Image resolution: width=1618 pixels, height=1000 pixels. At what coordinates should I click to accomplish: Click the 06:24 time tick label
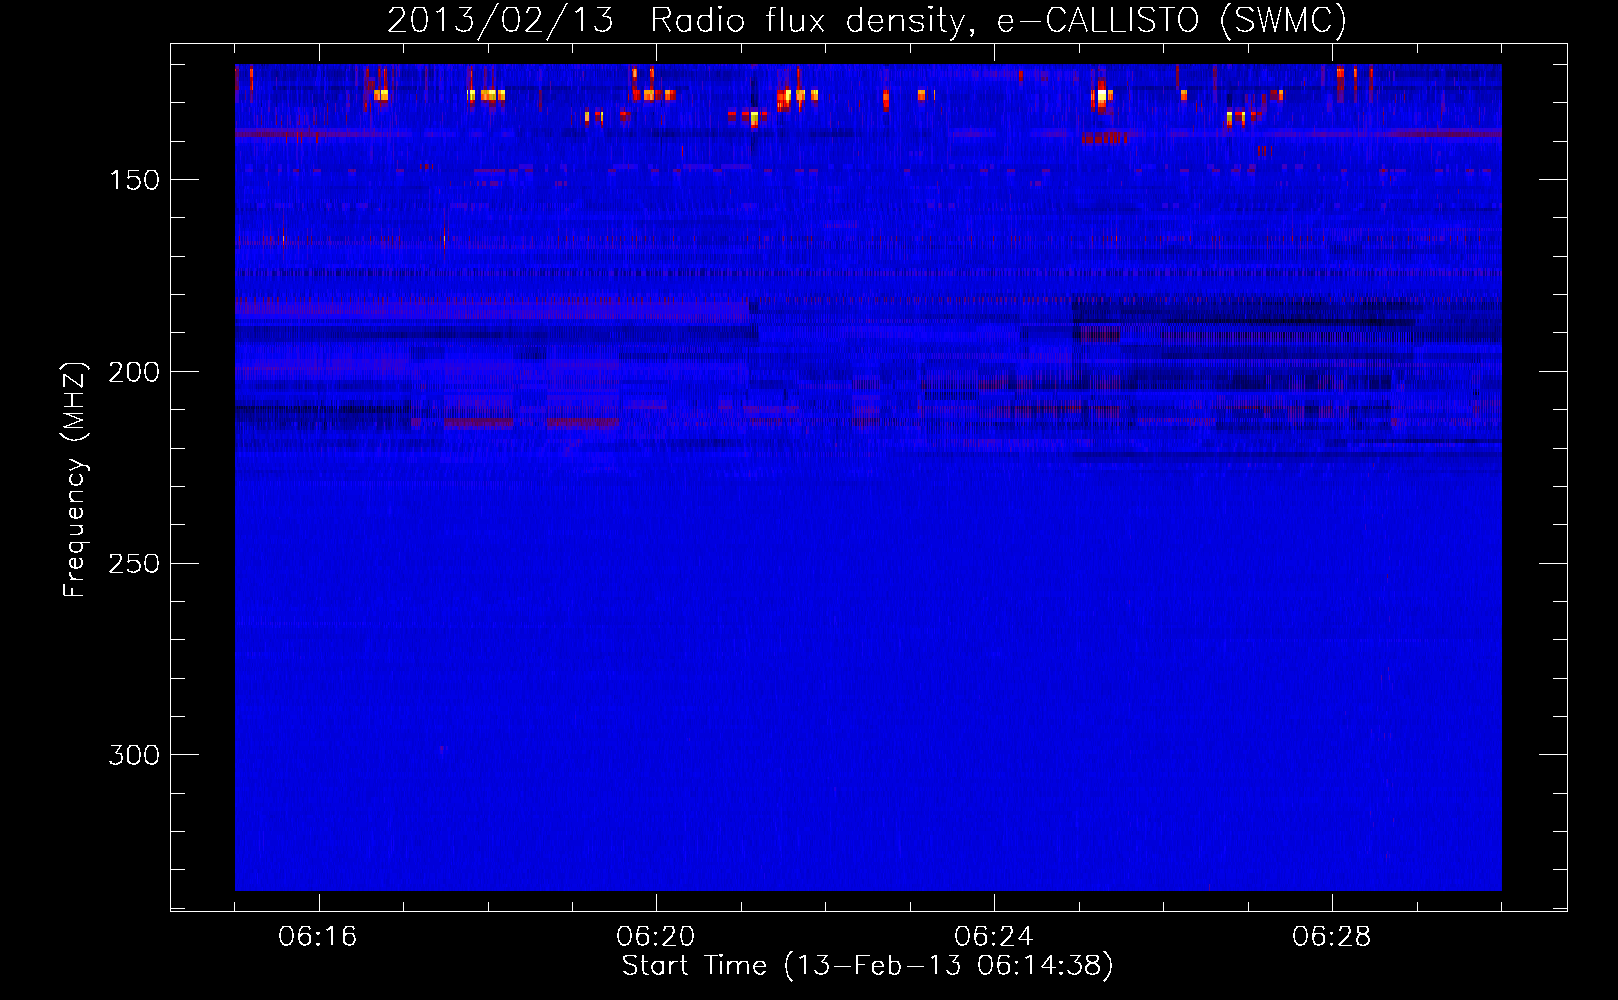point(994,937)
